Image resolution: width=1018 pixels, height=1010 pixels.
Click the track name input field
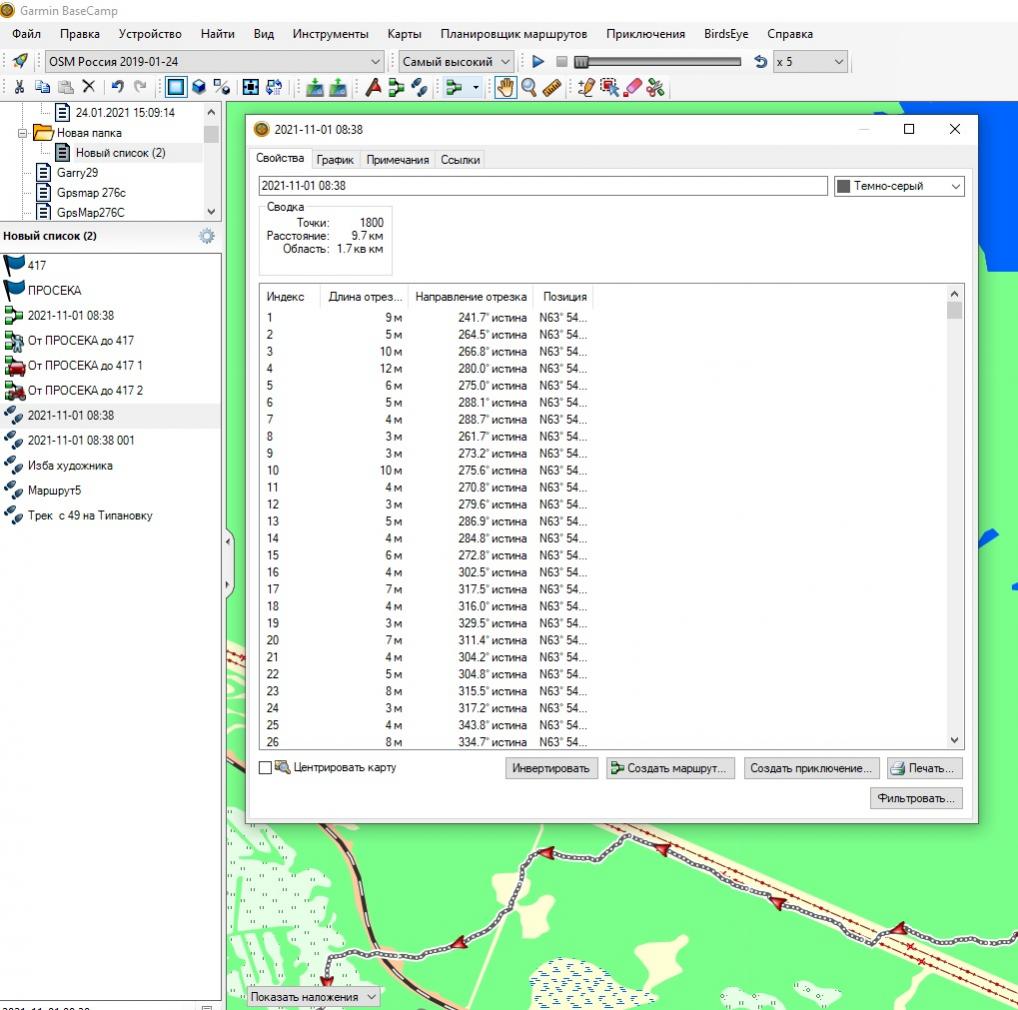click(542, 186)
